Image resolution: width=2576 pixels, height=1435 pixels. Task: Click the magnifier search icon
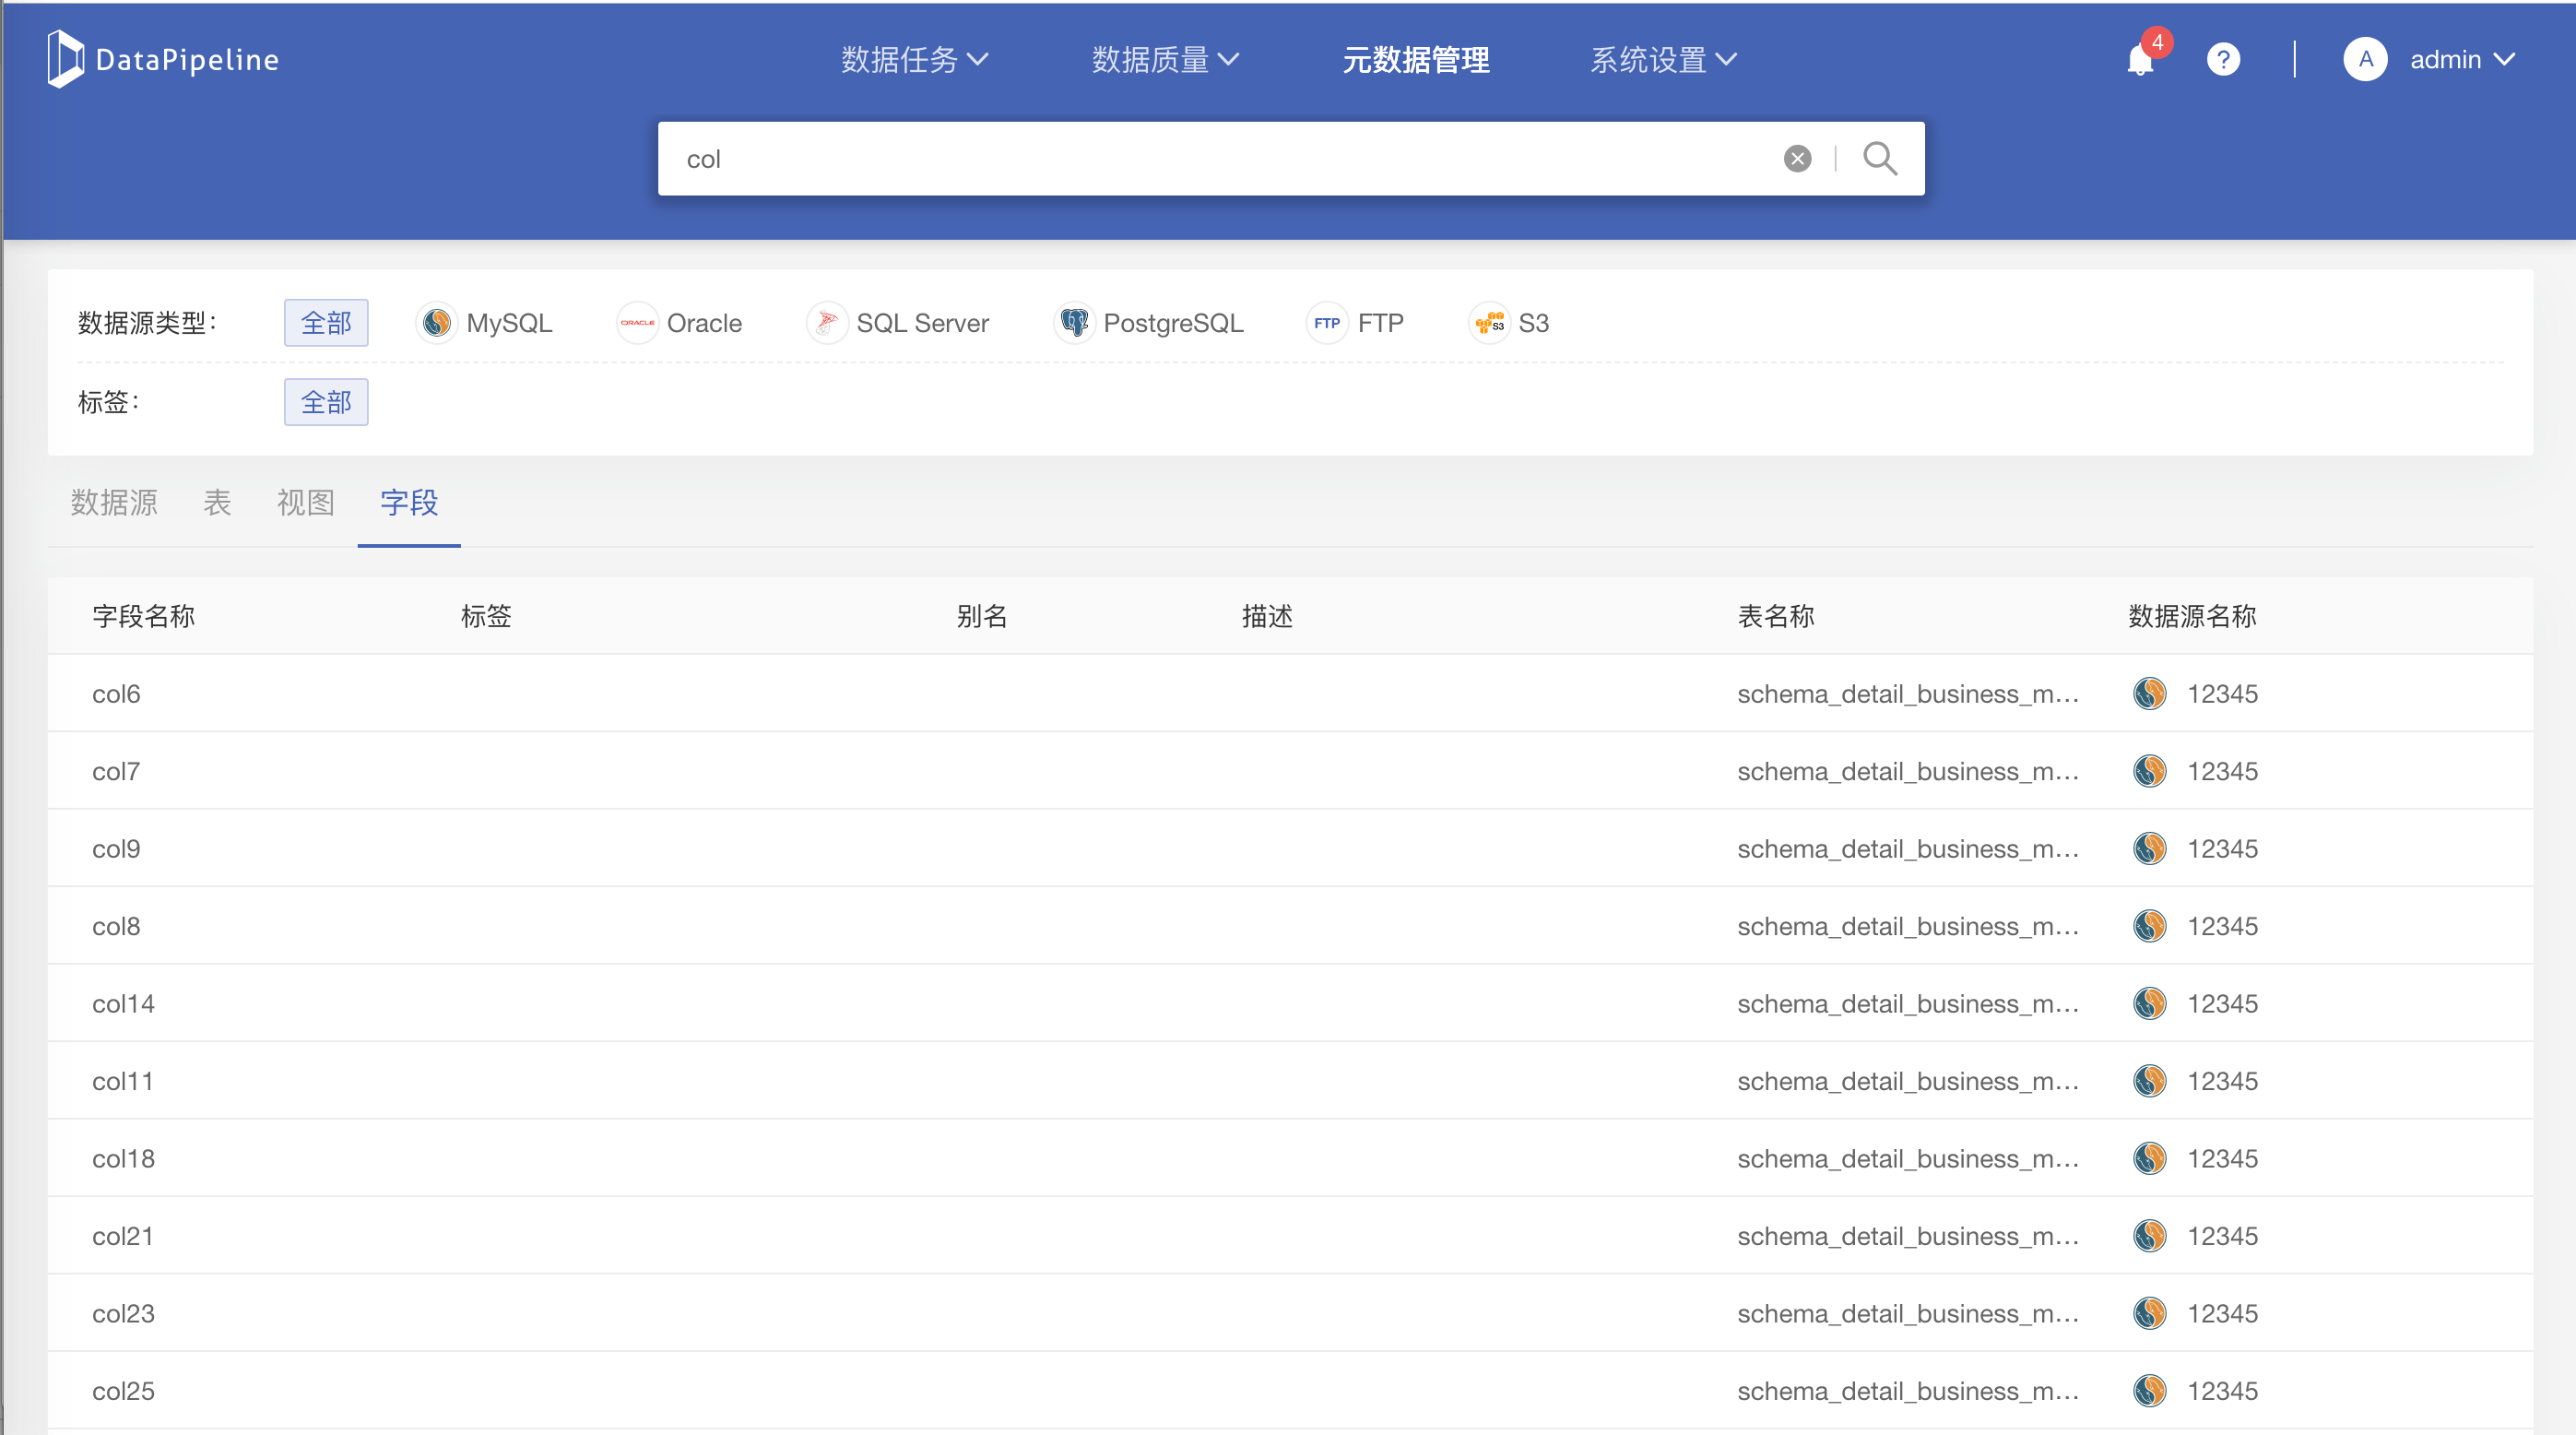coord(1879,159)
